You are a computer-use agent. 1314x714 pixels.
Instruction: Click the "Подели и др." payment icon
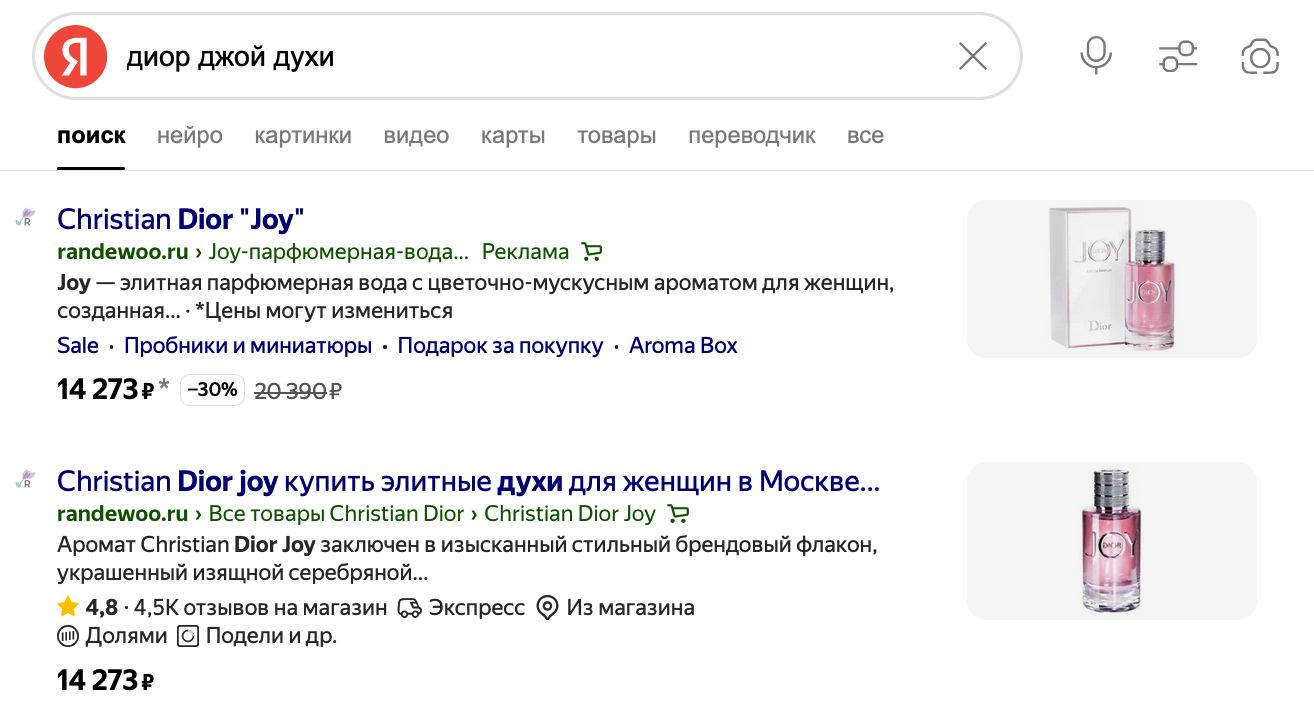coord(188,636)
